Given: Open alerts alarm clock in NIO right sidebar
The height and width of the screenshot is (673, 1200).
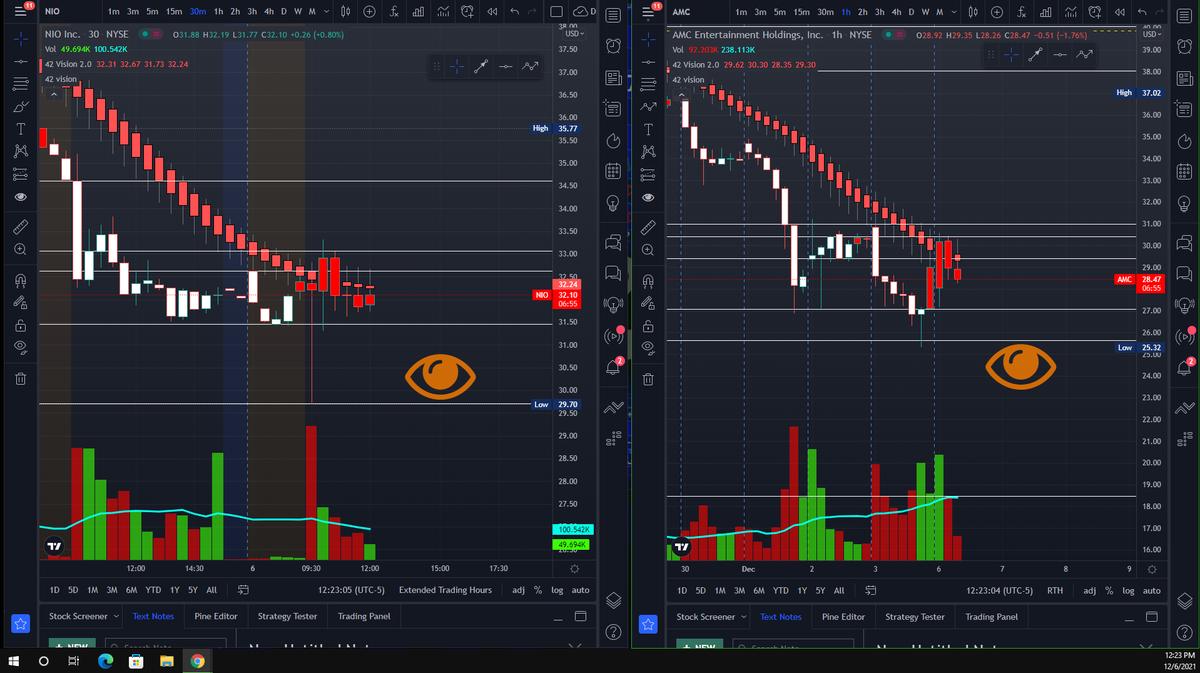Looking at the screenshot, I should tap(614, 46).
